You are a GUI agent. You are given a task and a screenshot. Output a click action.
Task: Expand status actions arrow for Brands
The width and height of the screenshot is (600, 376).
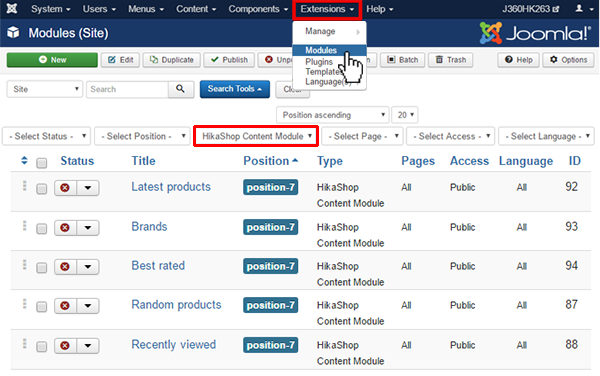(88, 228)
